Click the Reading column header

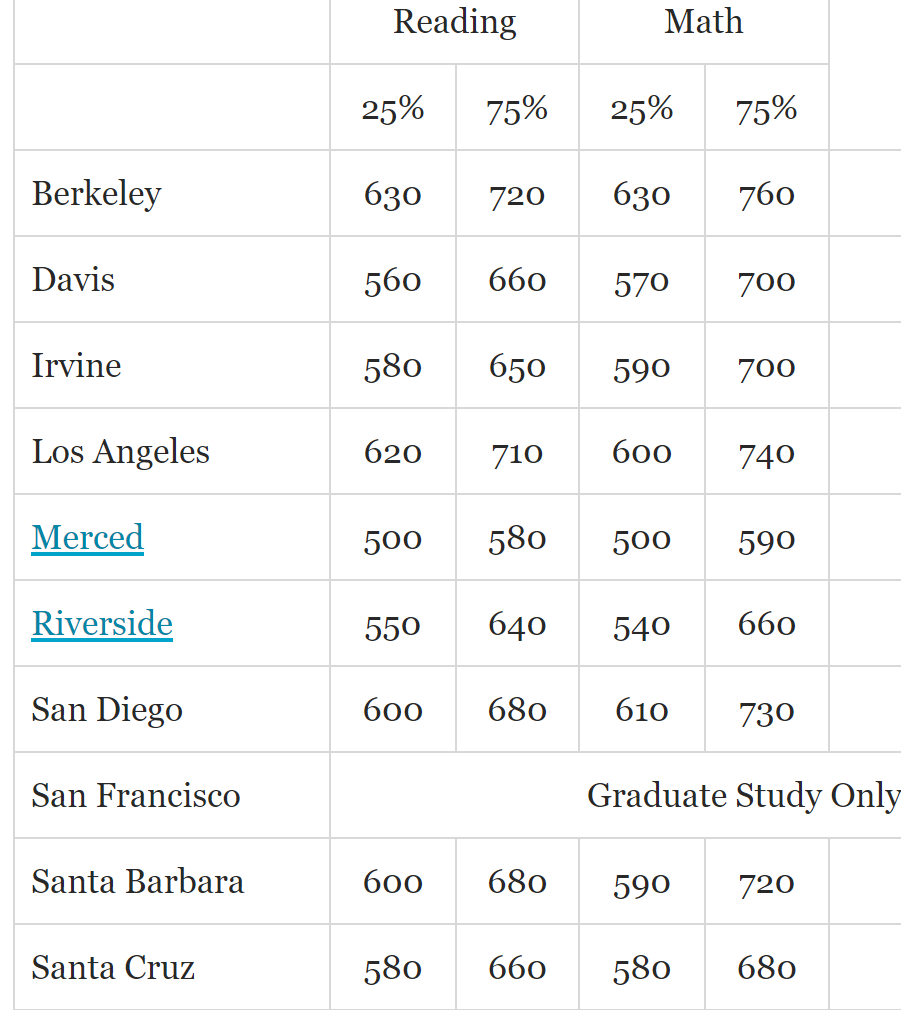[x=454, y=22]
